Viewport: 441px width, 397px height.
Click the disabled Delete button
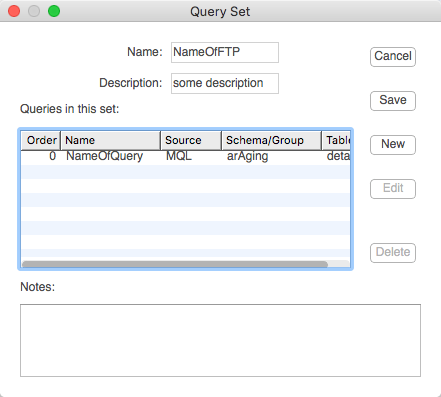[x=393, y=253]
